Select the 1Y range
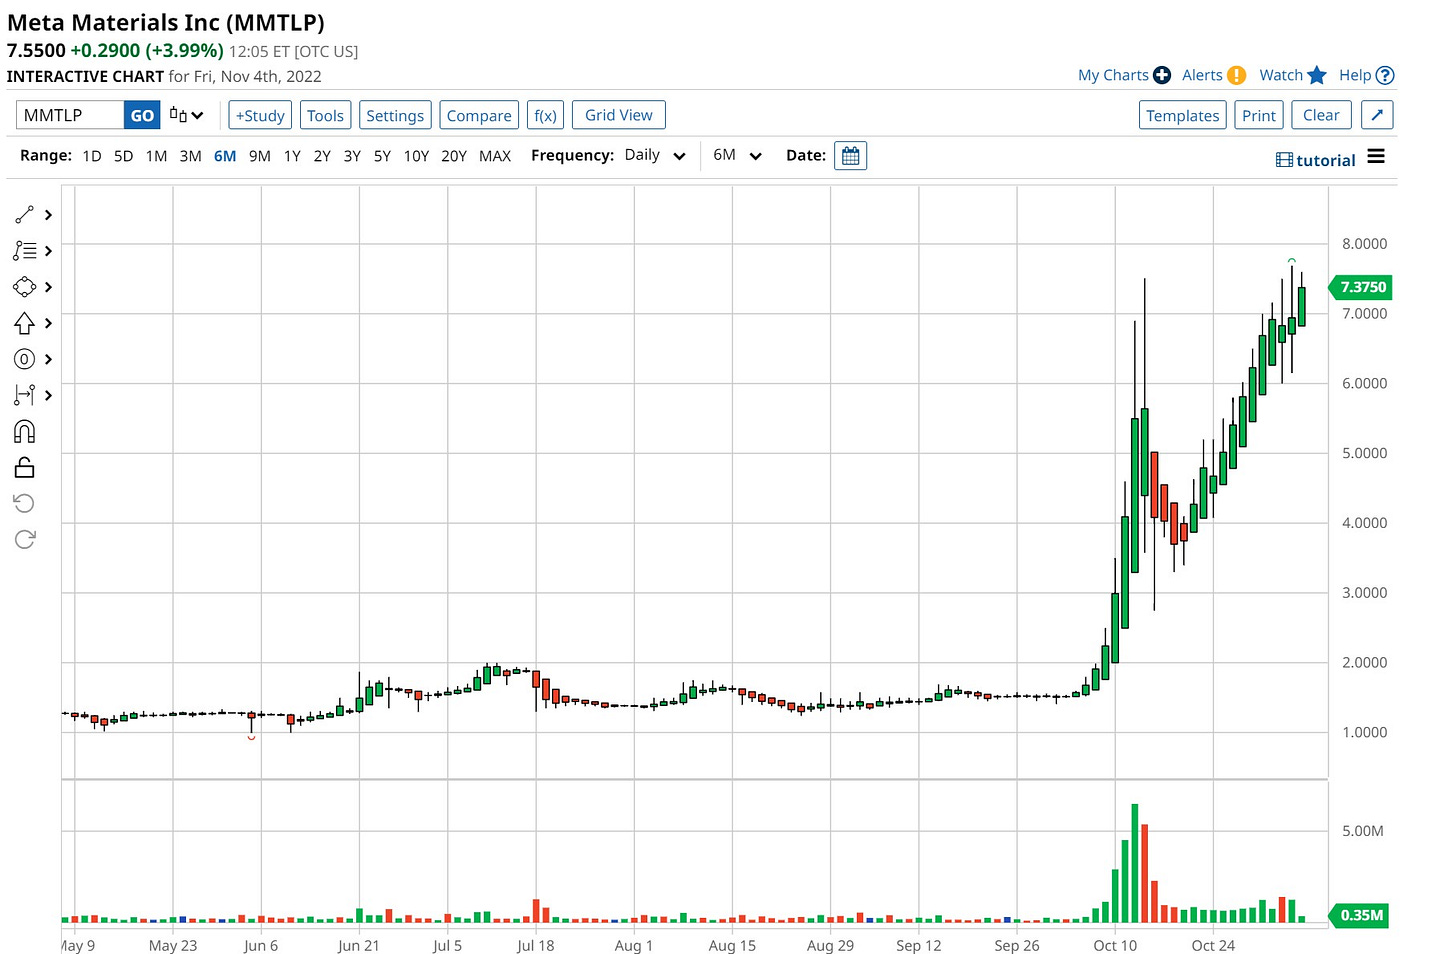The width and height of the screenshot is (1456, 954). click(292, 156)
